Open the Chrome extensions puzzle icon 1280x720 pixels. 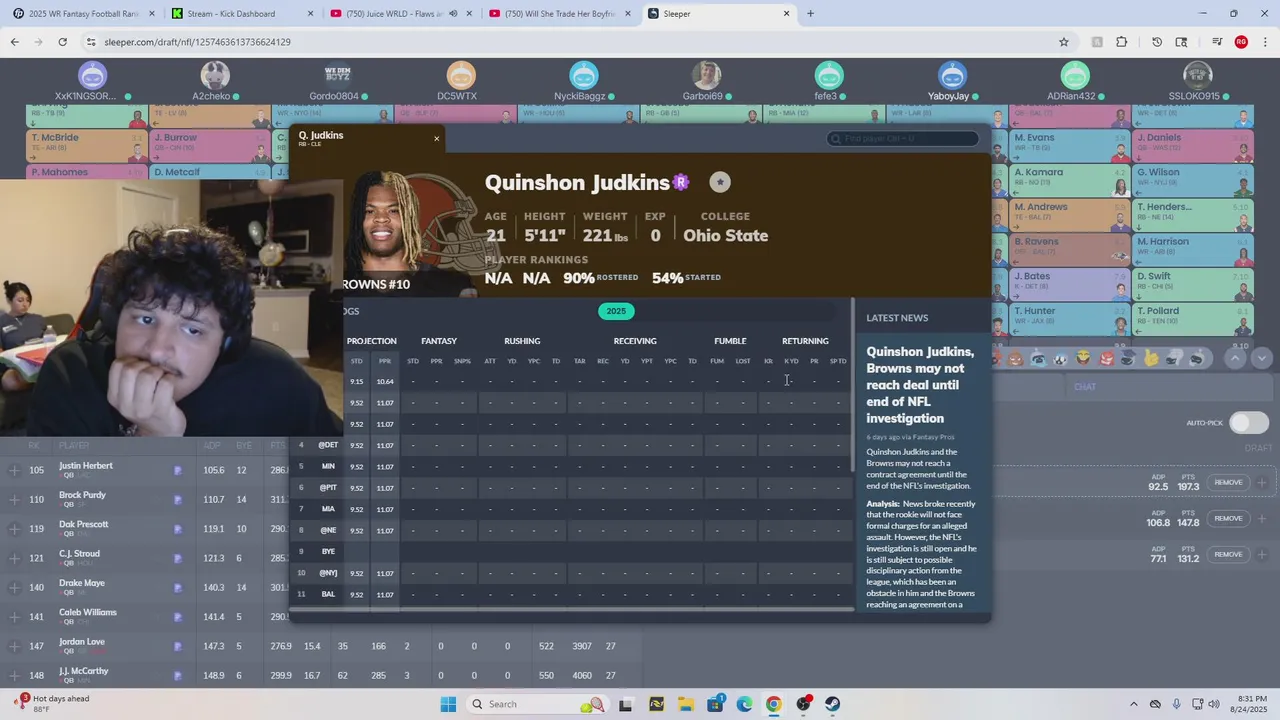[x=1121, y=42]
